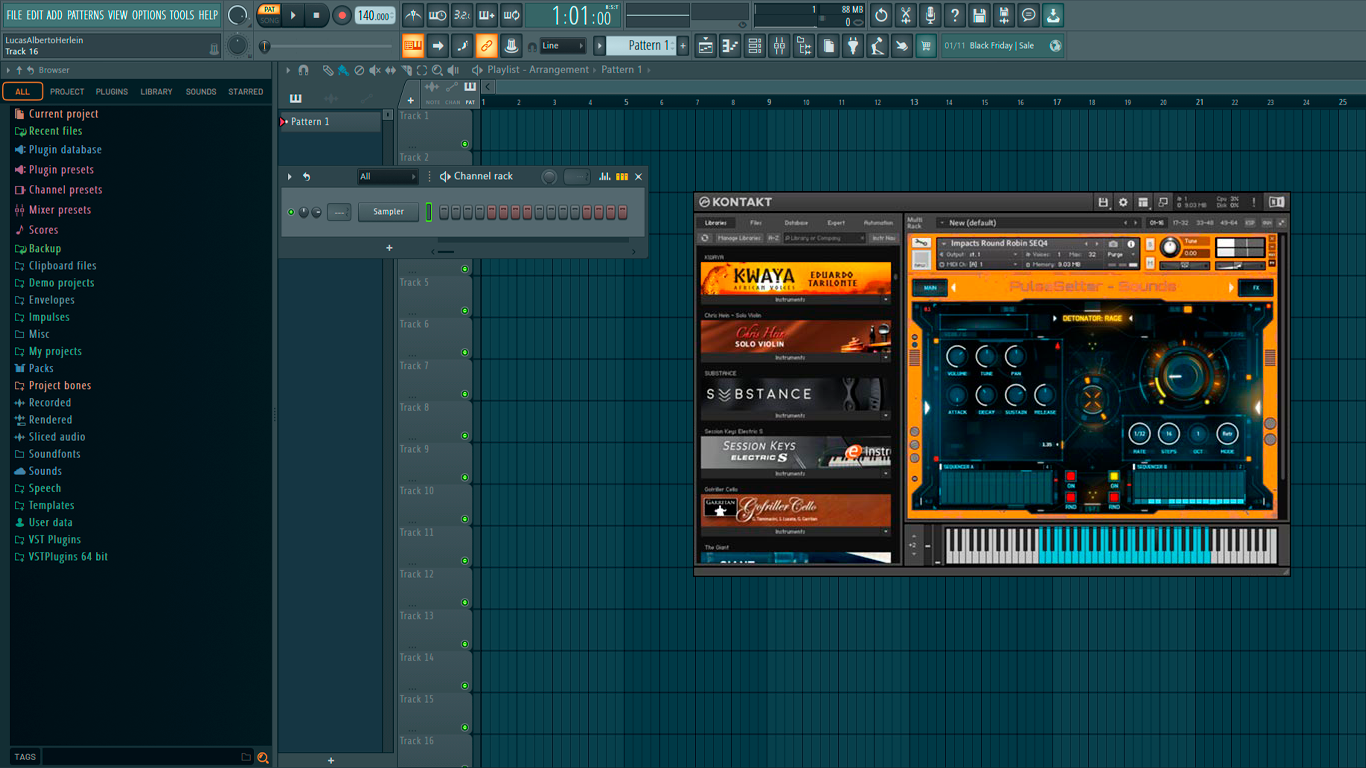Switch browser to SOUNDS tab
Image resolution: width=1366 pixels, height=768 pixels.
click(x=200, y=91)
